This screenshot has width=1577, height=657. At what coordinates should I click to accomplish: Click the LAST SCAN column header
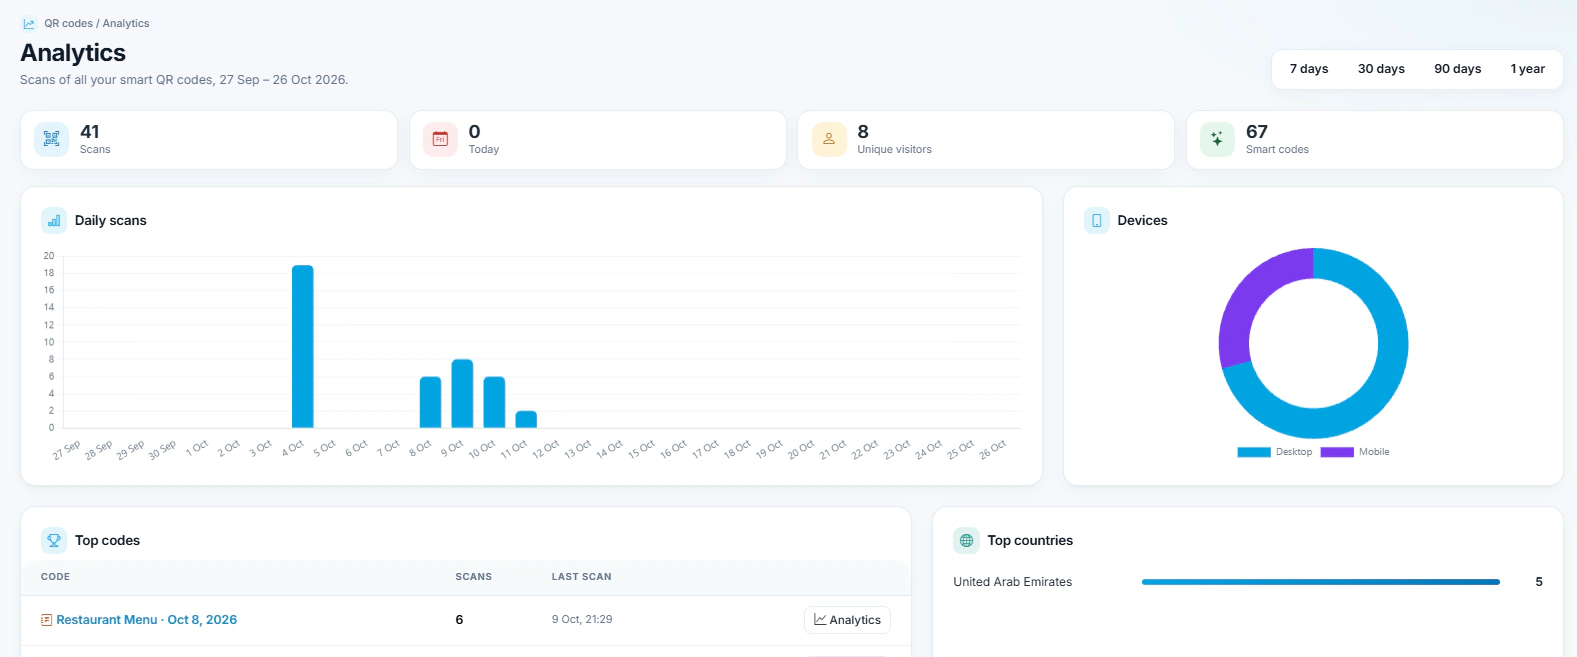582,577
